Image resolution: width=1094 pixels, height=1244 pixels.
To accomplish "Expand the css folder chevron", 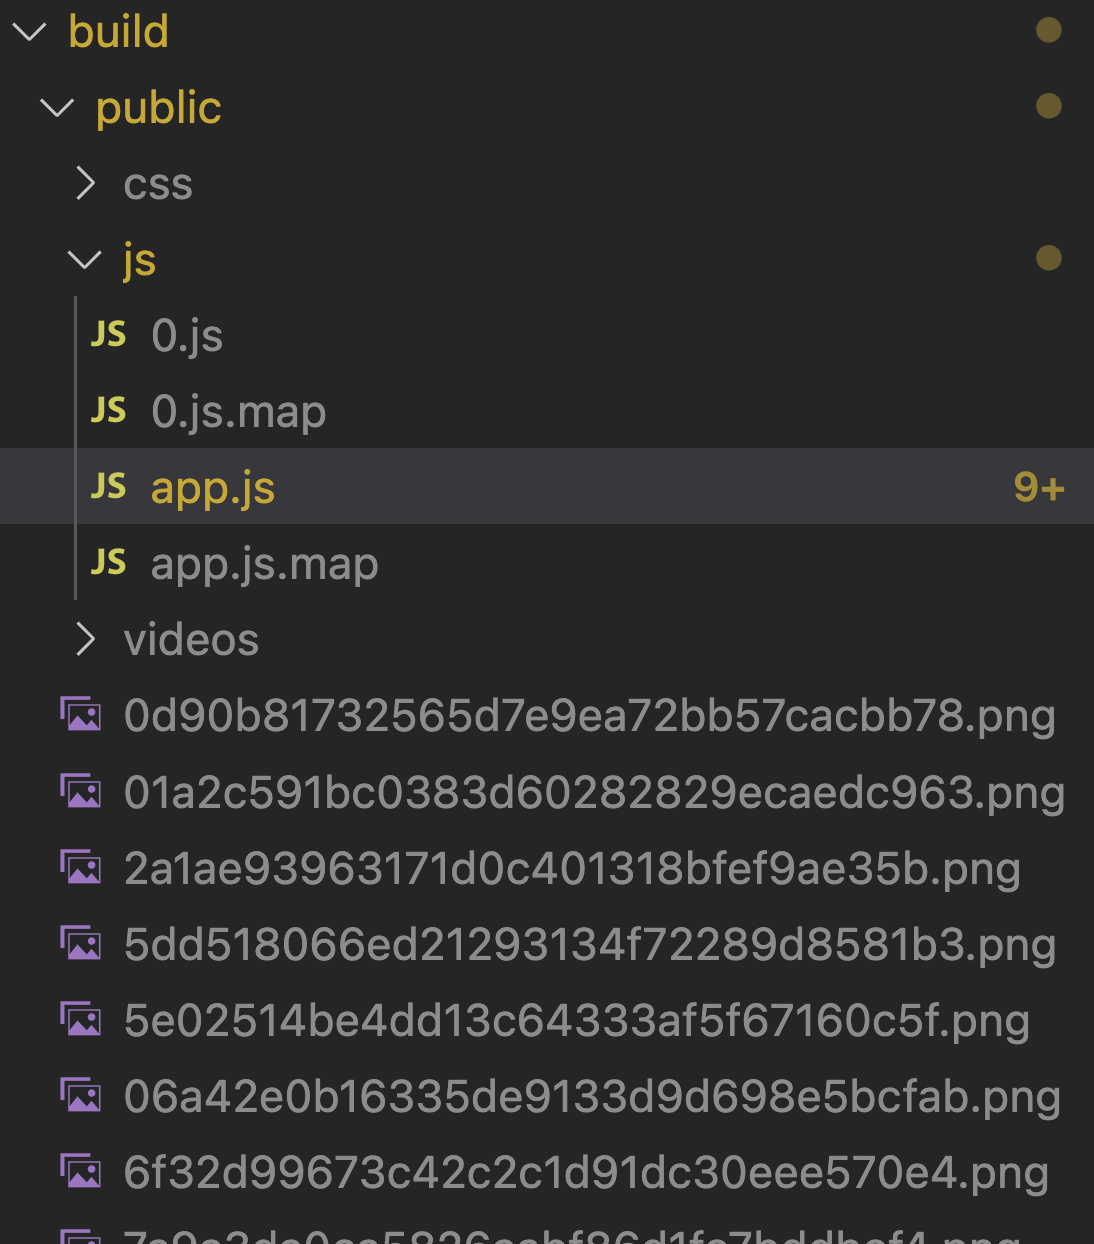I will [x=86, y=183].
